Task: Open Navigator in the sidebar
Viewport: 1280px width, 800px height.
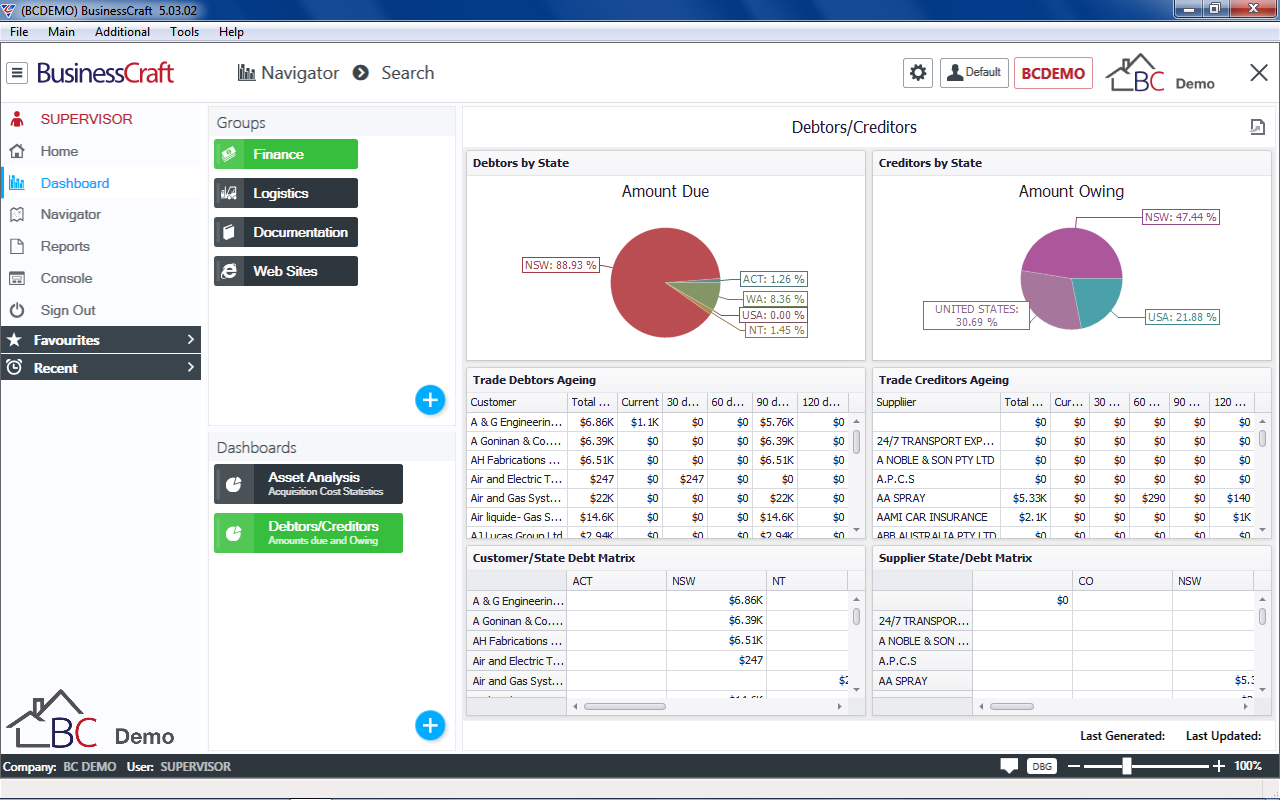Action: pos(70,214)
